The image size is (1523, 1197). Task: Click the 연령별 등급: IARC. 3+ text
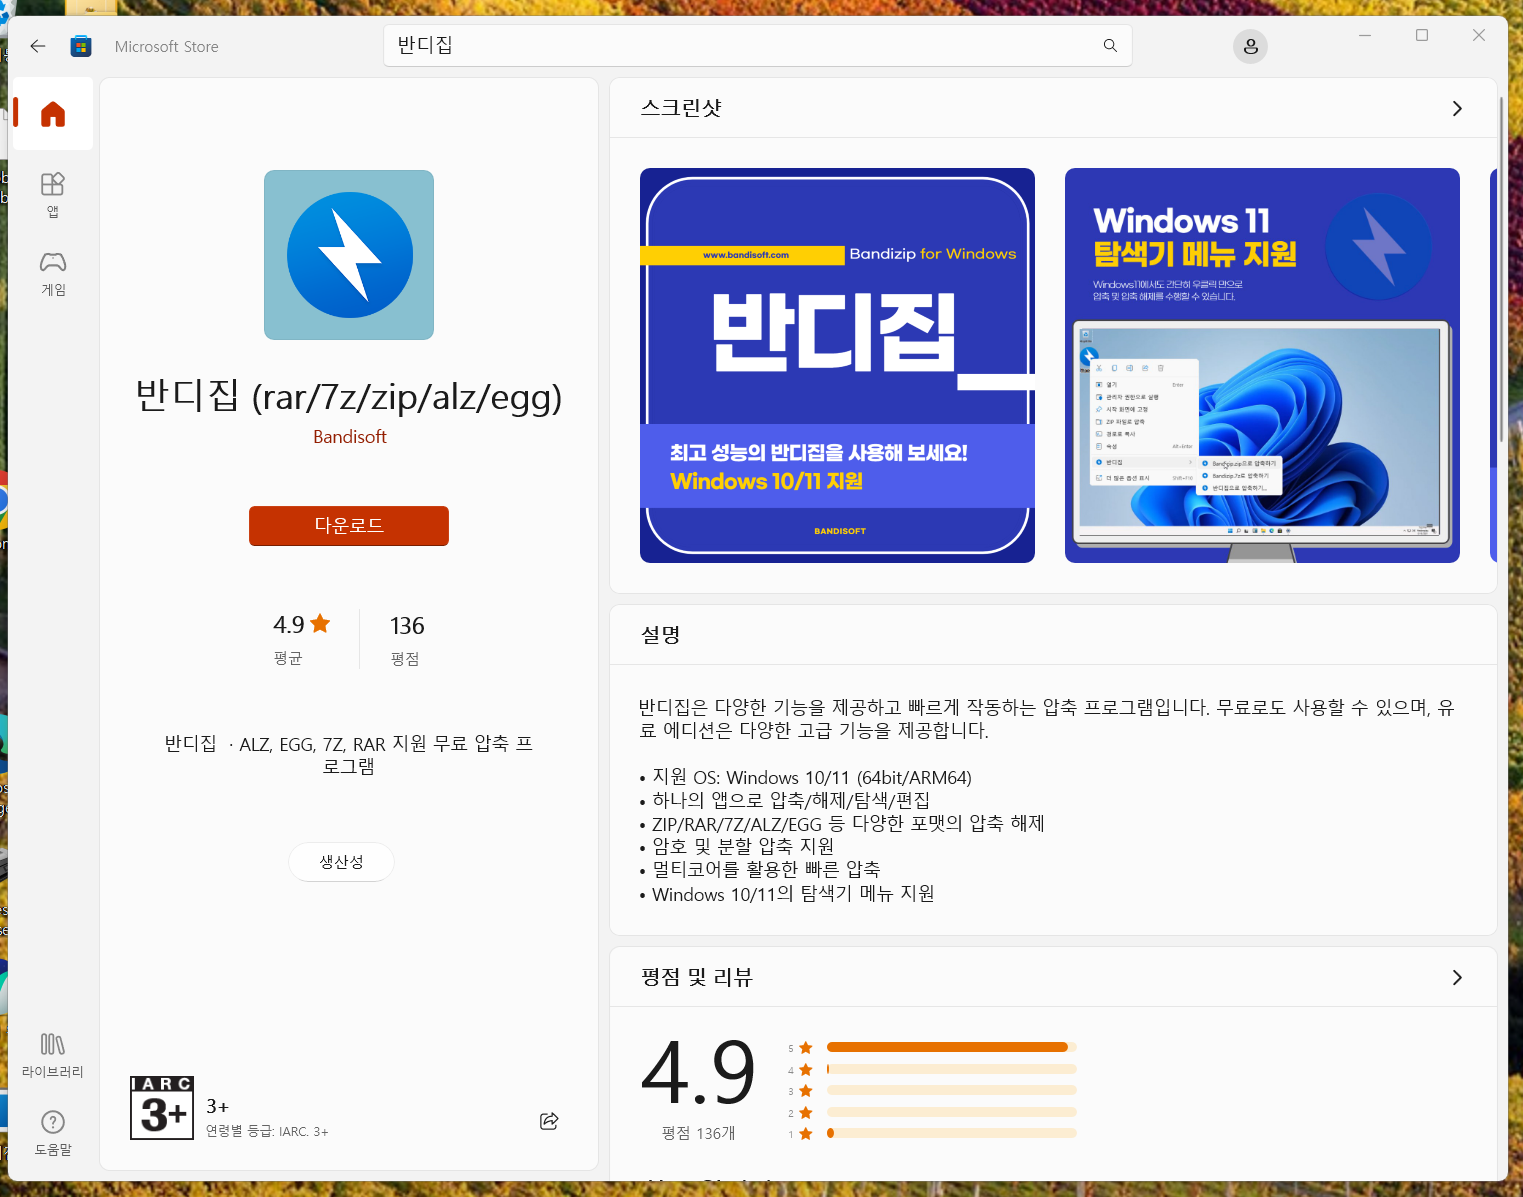[267, 1131]
